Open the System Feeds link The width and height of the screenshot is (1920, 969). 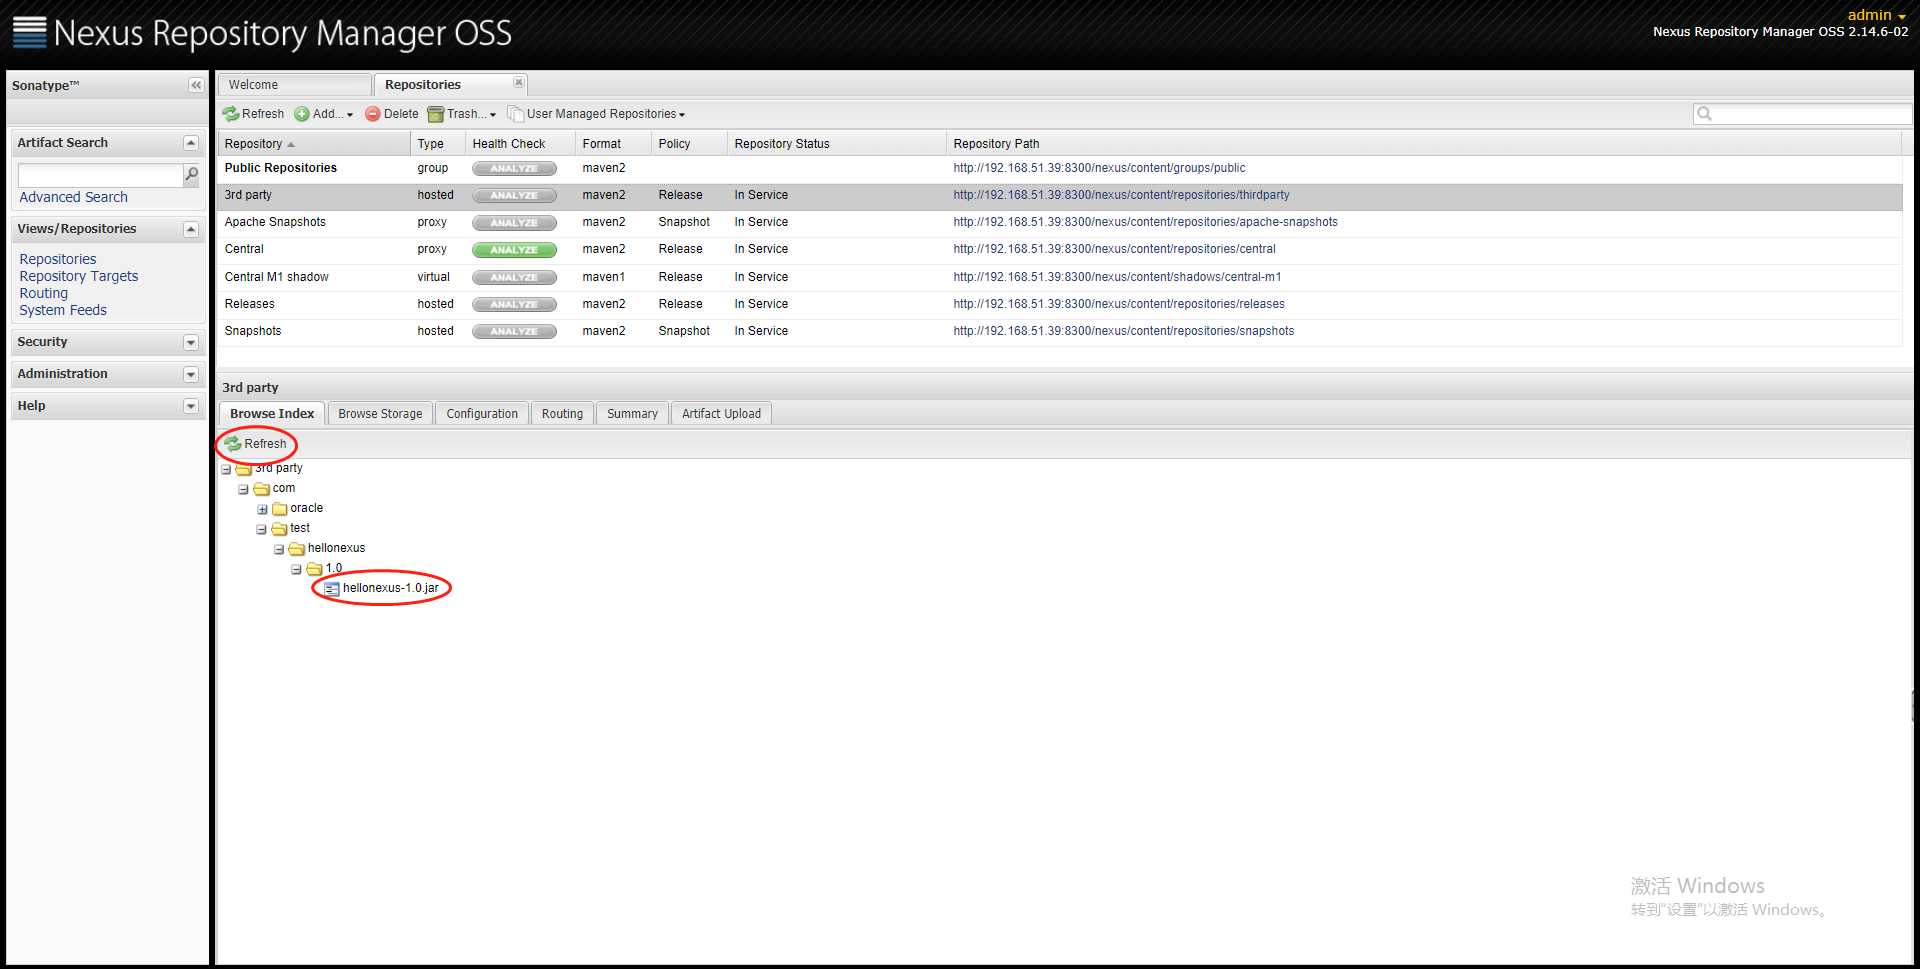pyautogui.click(x=63, y=310)
